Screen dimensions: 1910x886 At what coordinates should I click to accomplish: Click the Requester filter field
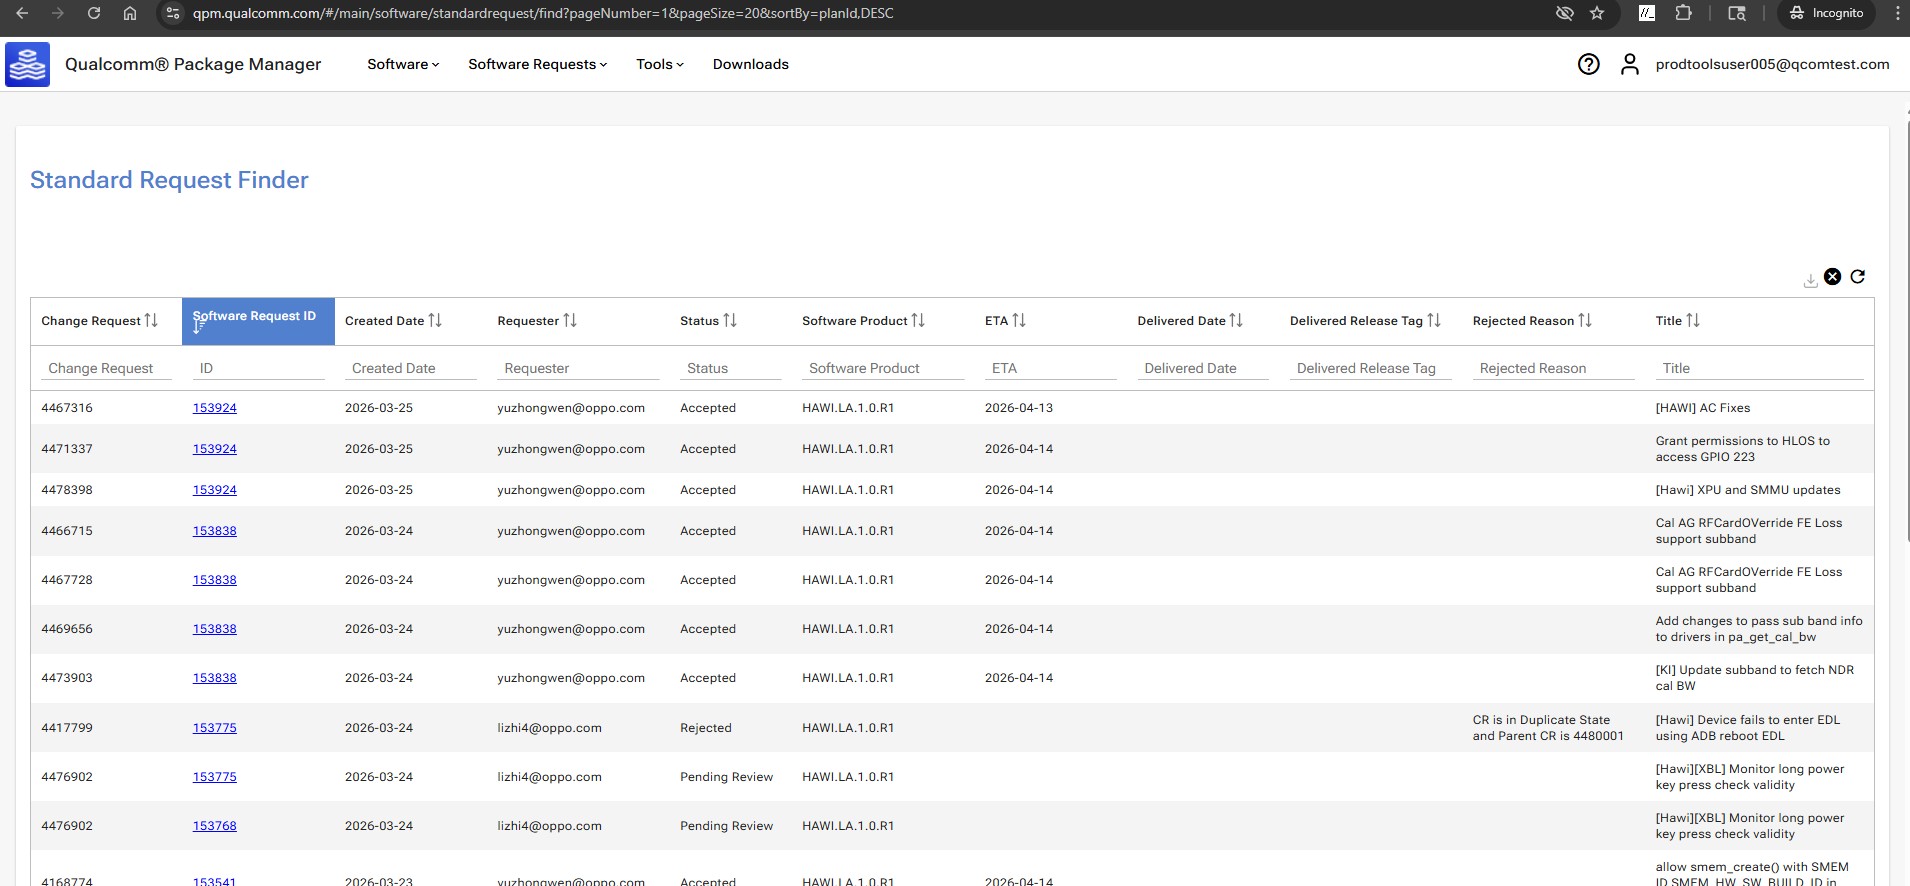pos(578,368)
